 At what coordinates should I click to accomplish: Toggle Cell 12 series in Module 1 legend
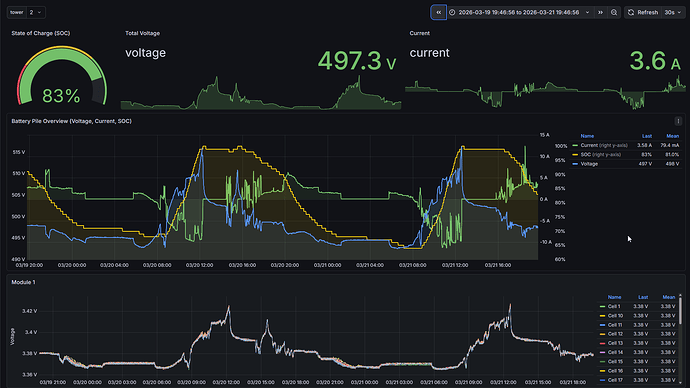(615, 334)
